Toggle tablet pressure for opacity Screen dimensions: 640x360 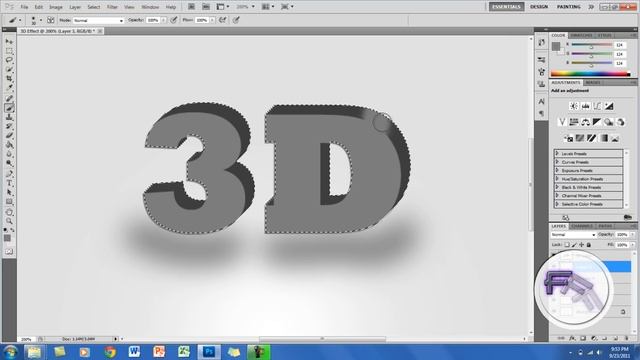[174, 20]
